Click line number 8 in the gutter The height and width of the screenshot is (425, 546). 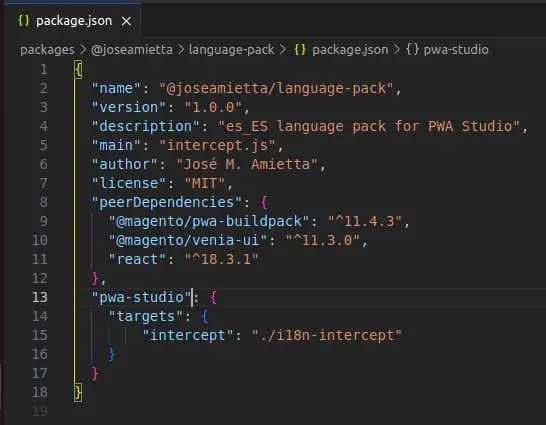point(44,202)
